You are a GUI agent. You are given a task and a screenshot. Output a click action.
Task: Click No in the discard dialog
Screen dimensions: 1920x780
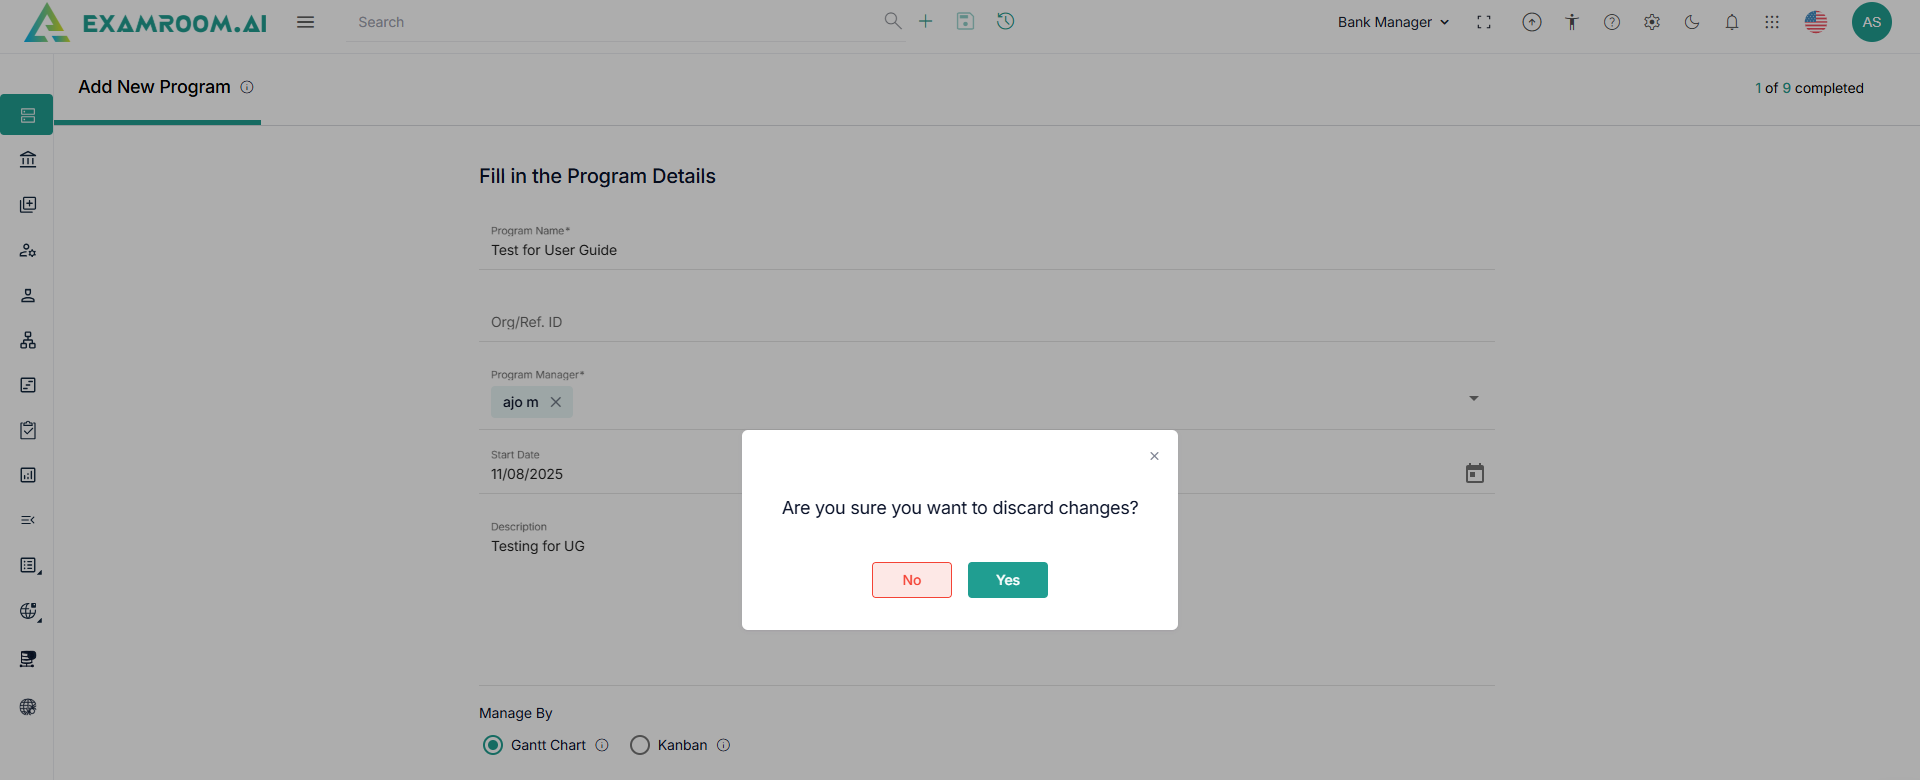click(x=911, y=580)
